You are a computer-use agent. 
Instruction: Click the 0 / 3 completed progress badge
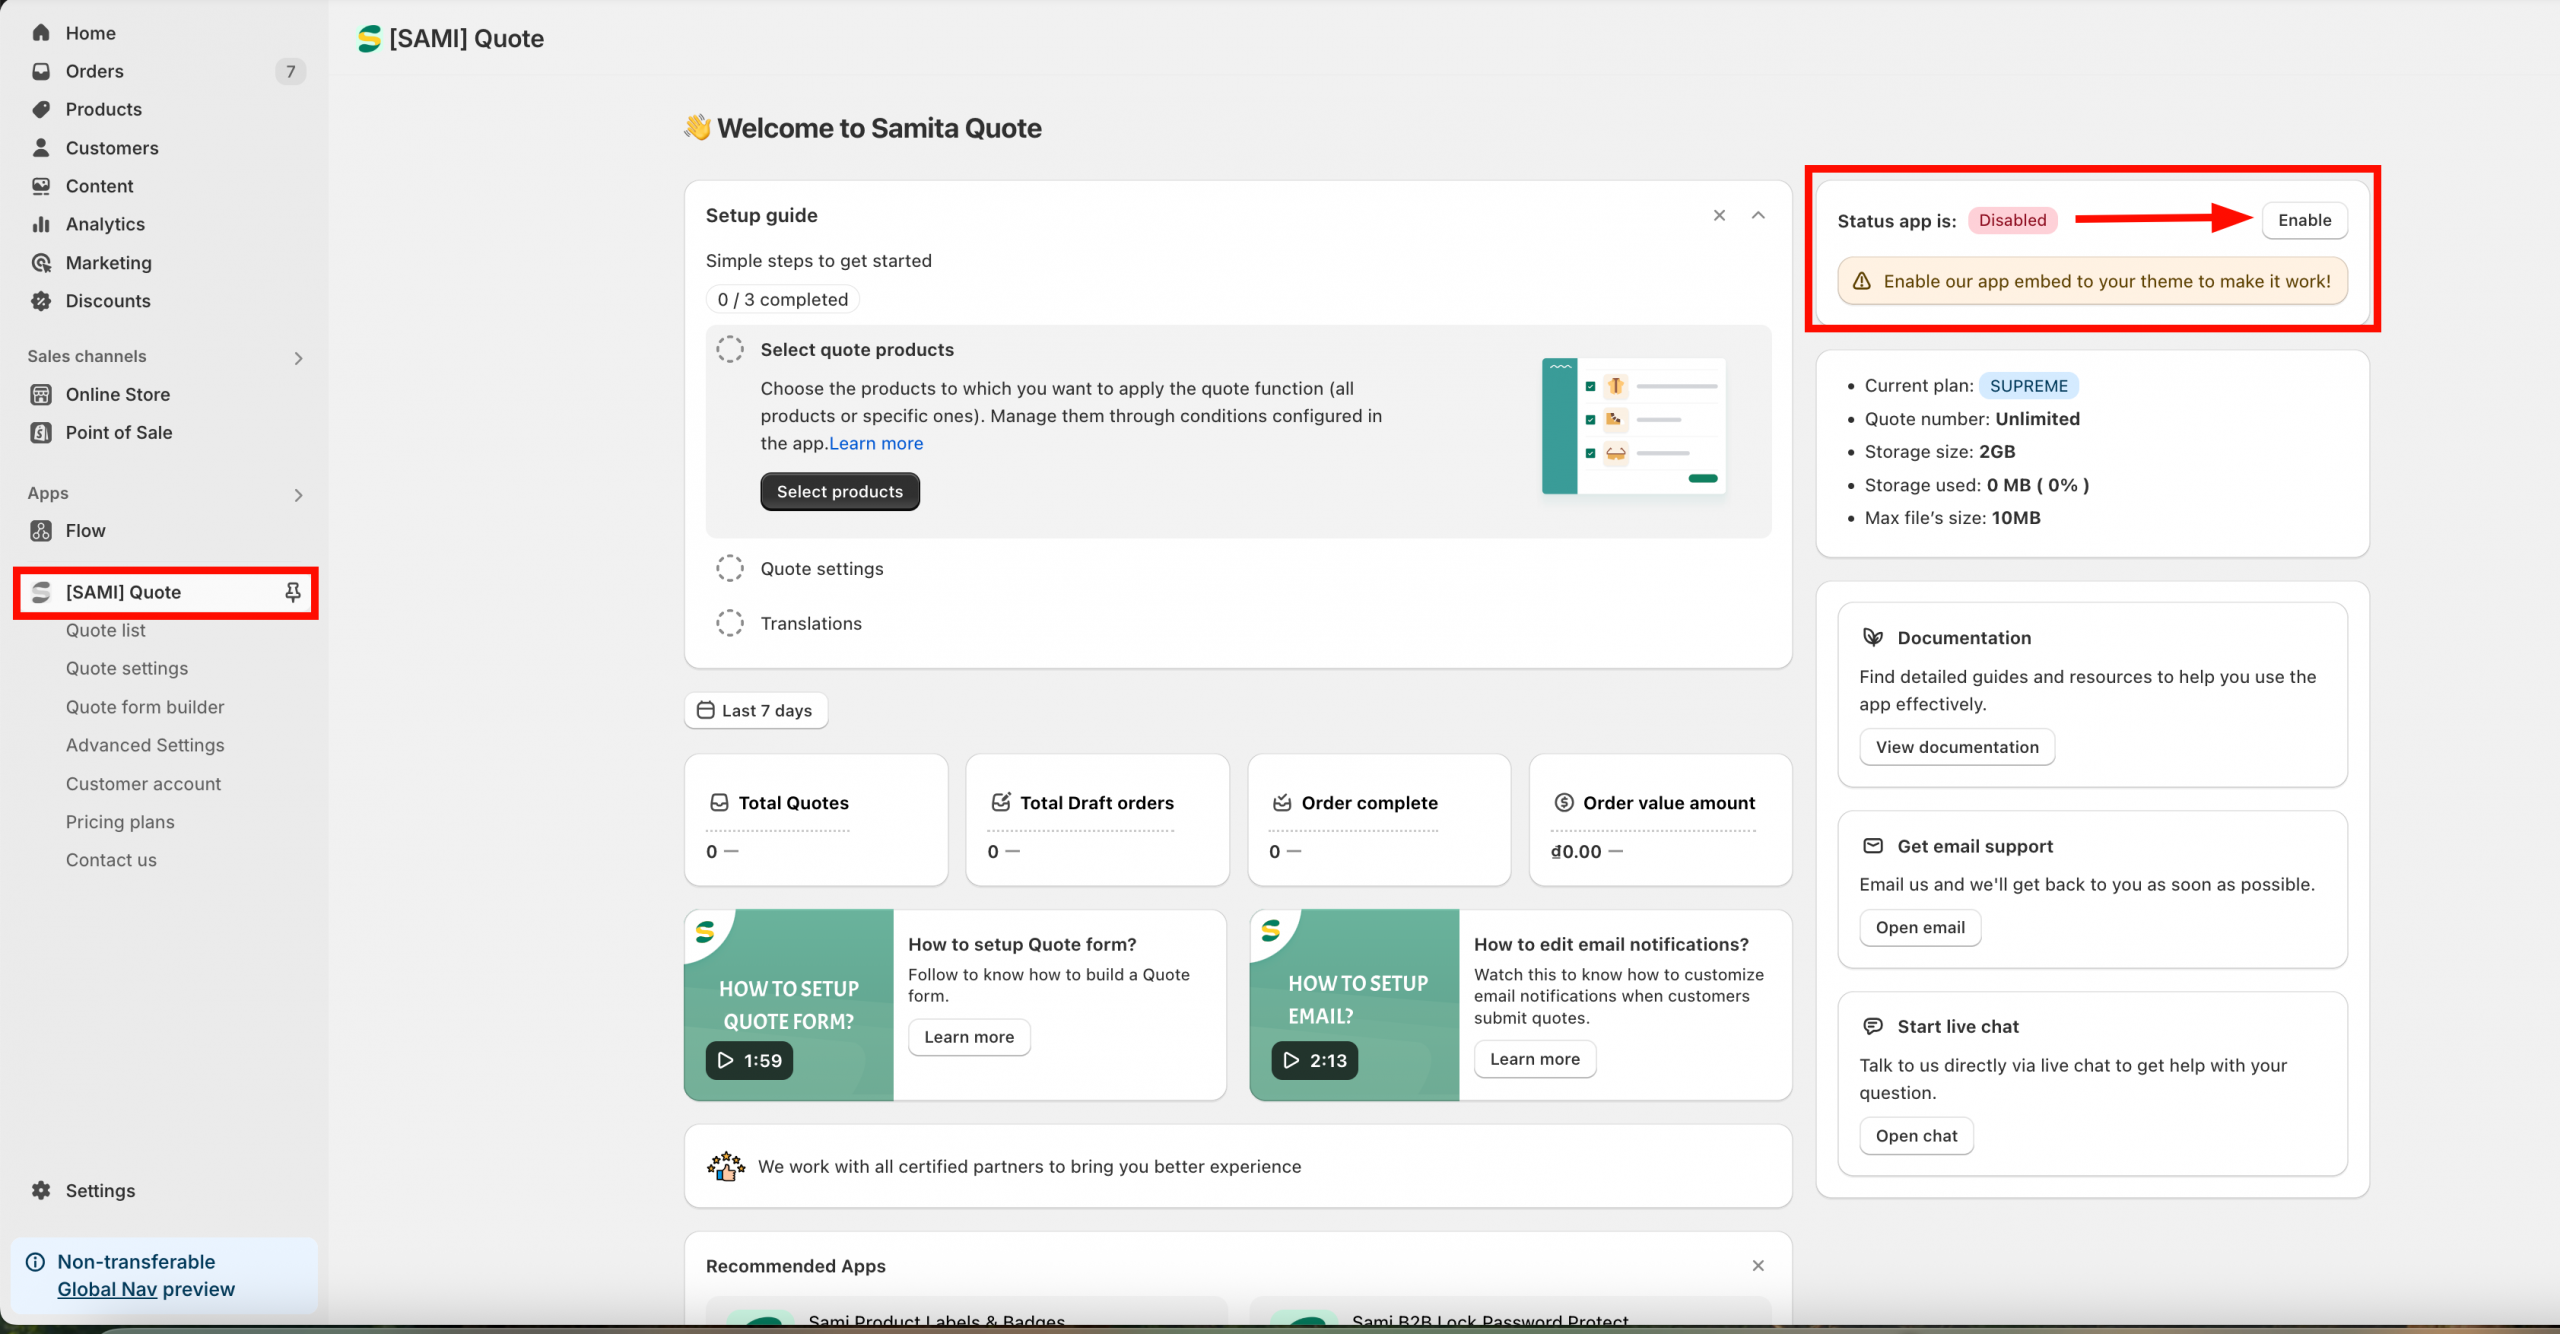[x=782, y=299]
